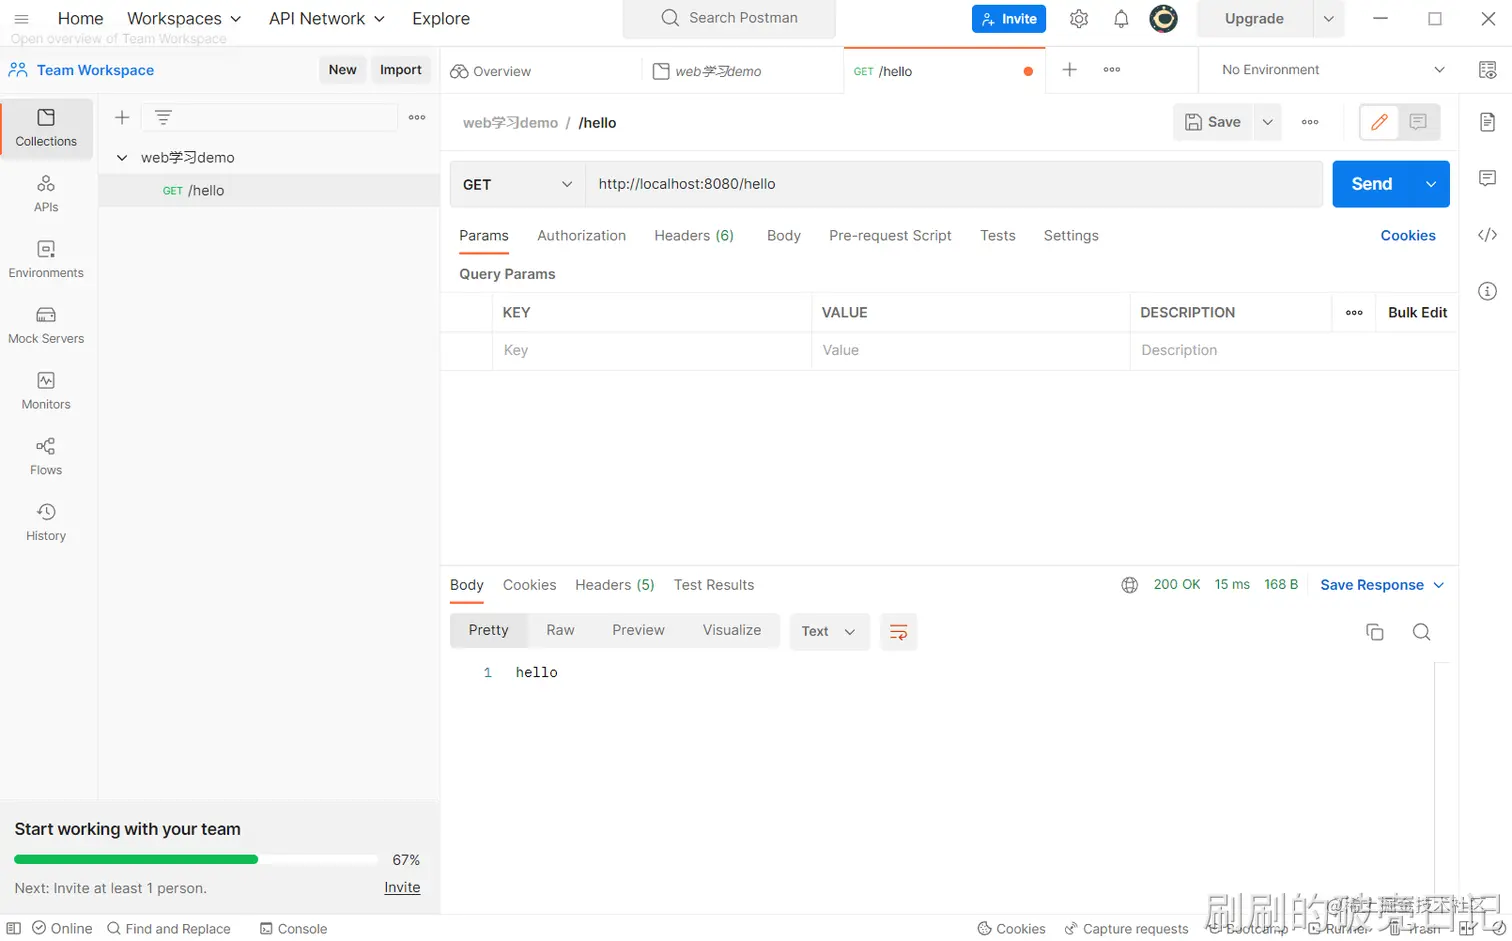The width and height of the screenshot is (1512, 941).
Task: Open documentation icon in right sidebar
Action: pyautogui.click(x=1487, y=122)
